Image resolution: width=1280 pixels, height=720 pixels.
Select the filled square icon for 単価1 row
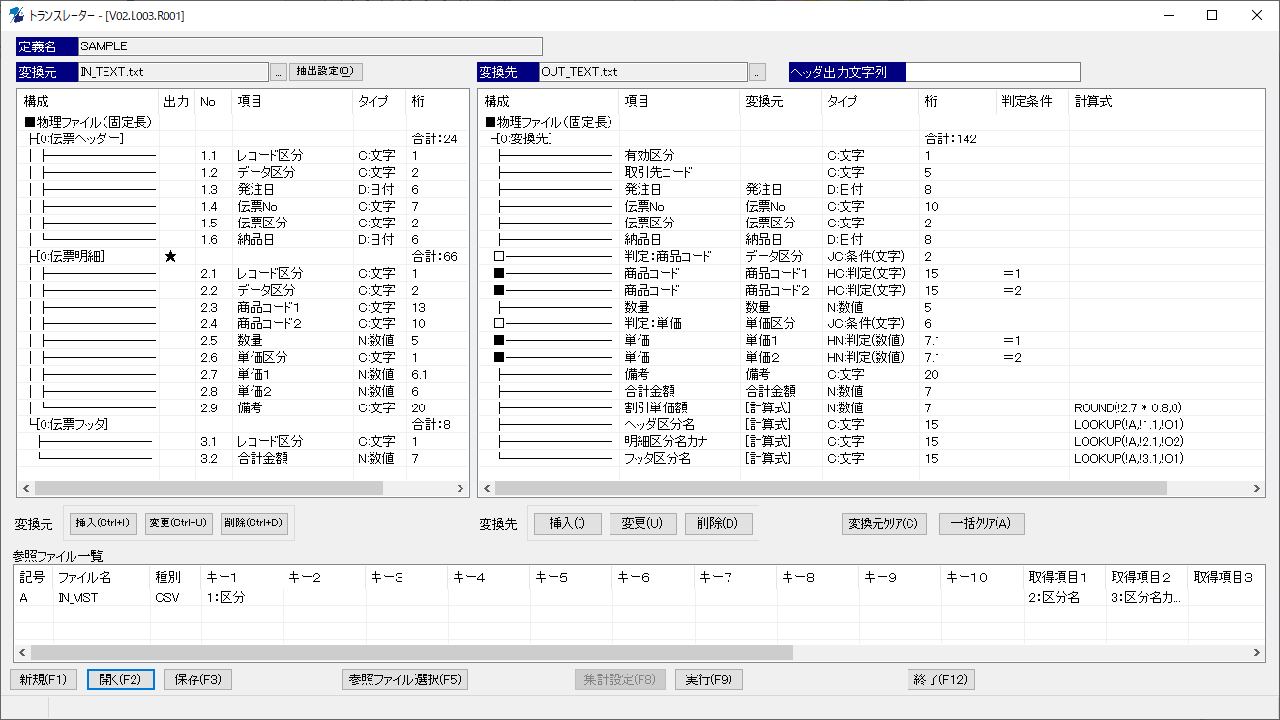(x=499, y=341)
